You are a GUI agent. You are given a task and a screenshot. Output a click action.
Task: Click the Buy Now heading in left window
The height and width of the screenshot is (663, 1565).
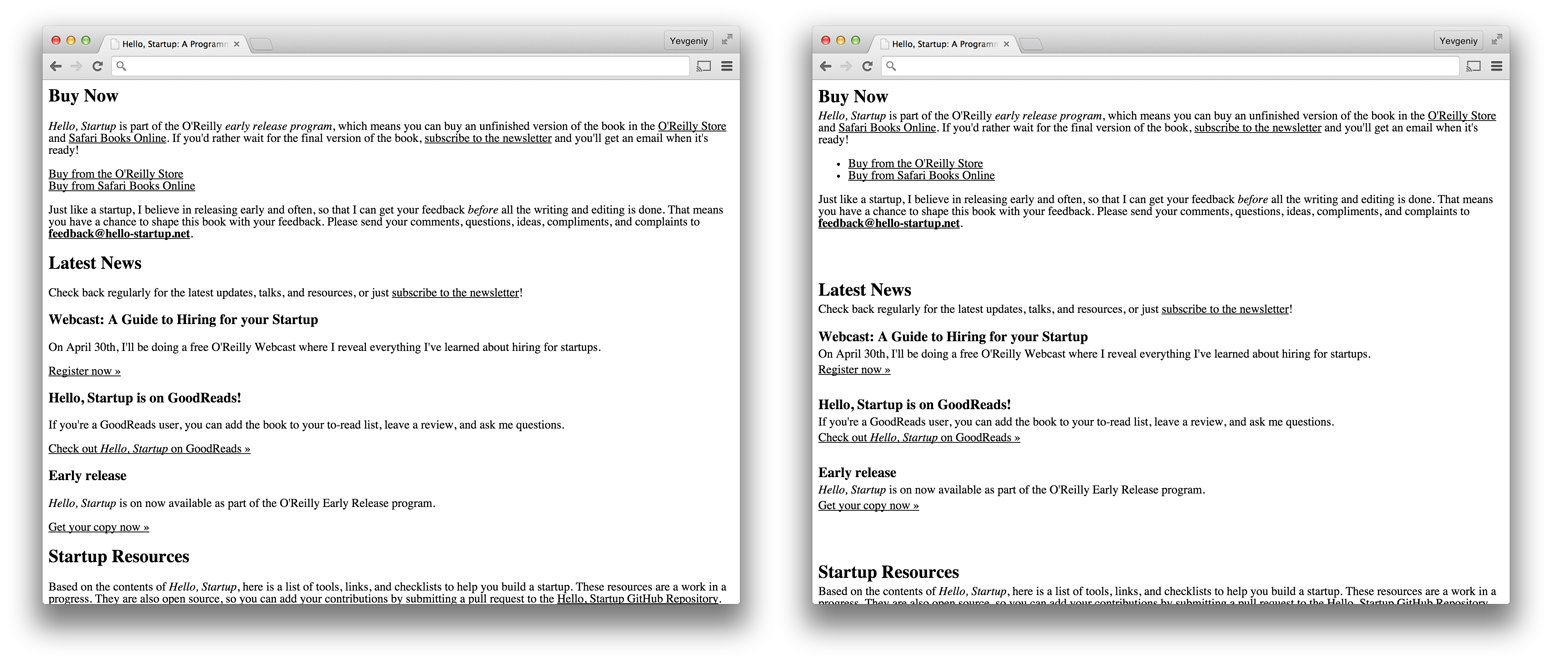[84, 96]
